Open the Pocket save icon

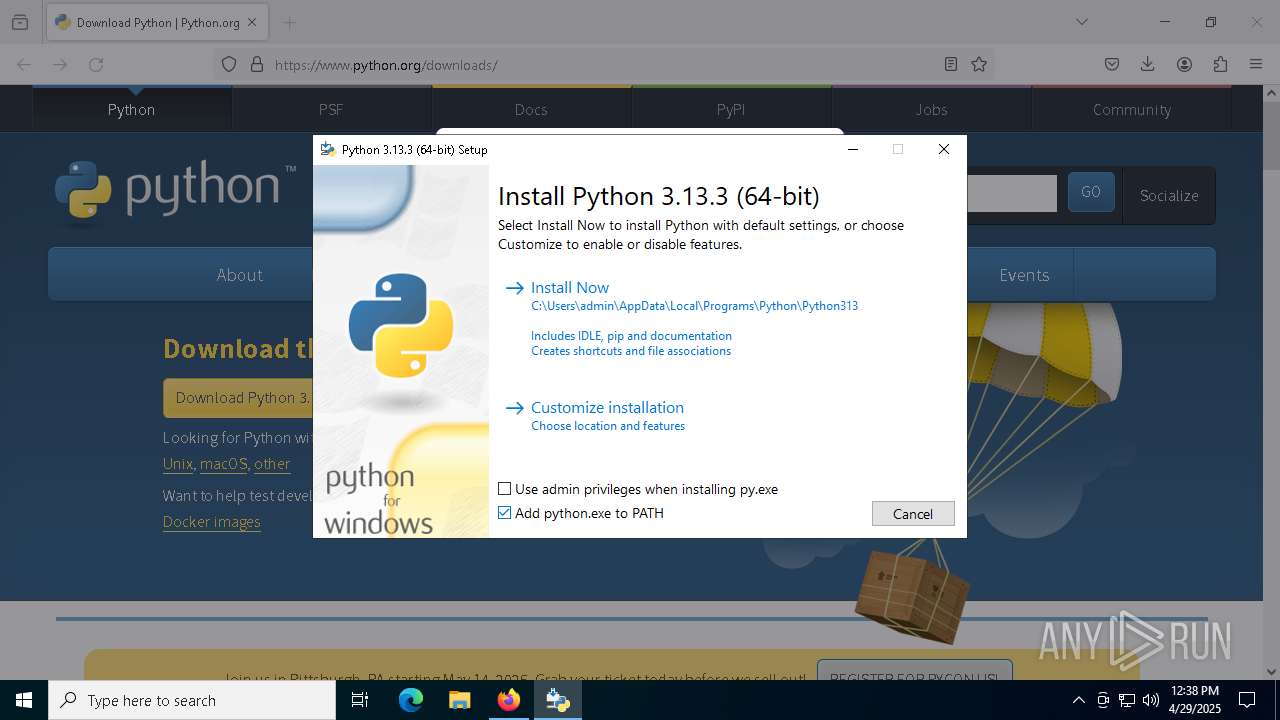tap(1112, 64)
